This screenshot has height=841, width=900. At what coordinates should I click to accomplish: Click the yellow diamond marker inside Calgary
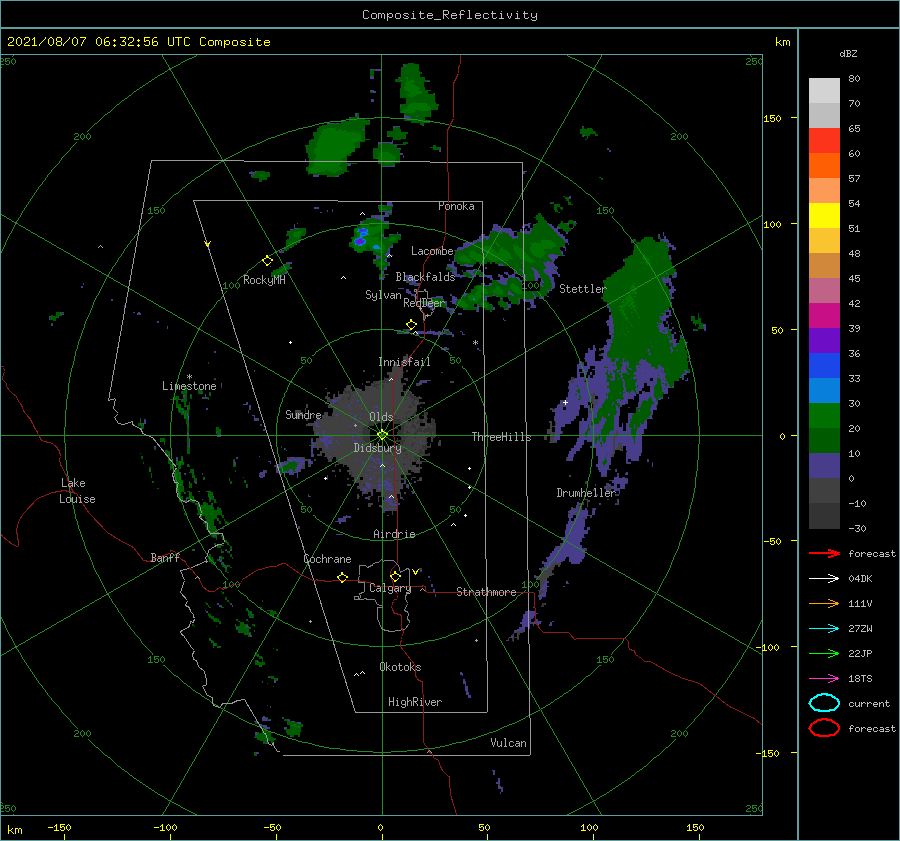coord(395,576)
